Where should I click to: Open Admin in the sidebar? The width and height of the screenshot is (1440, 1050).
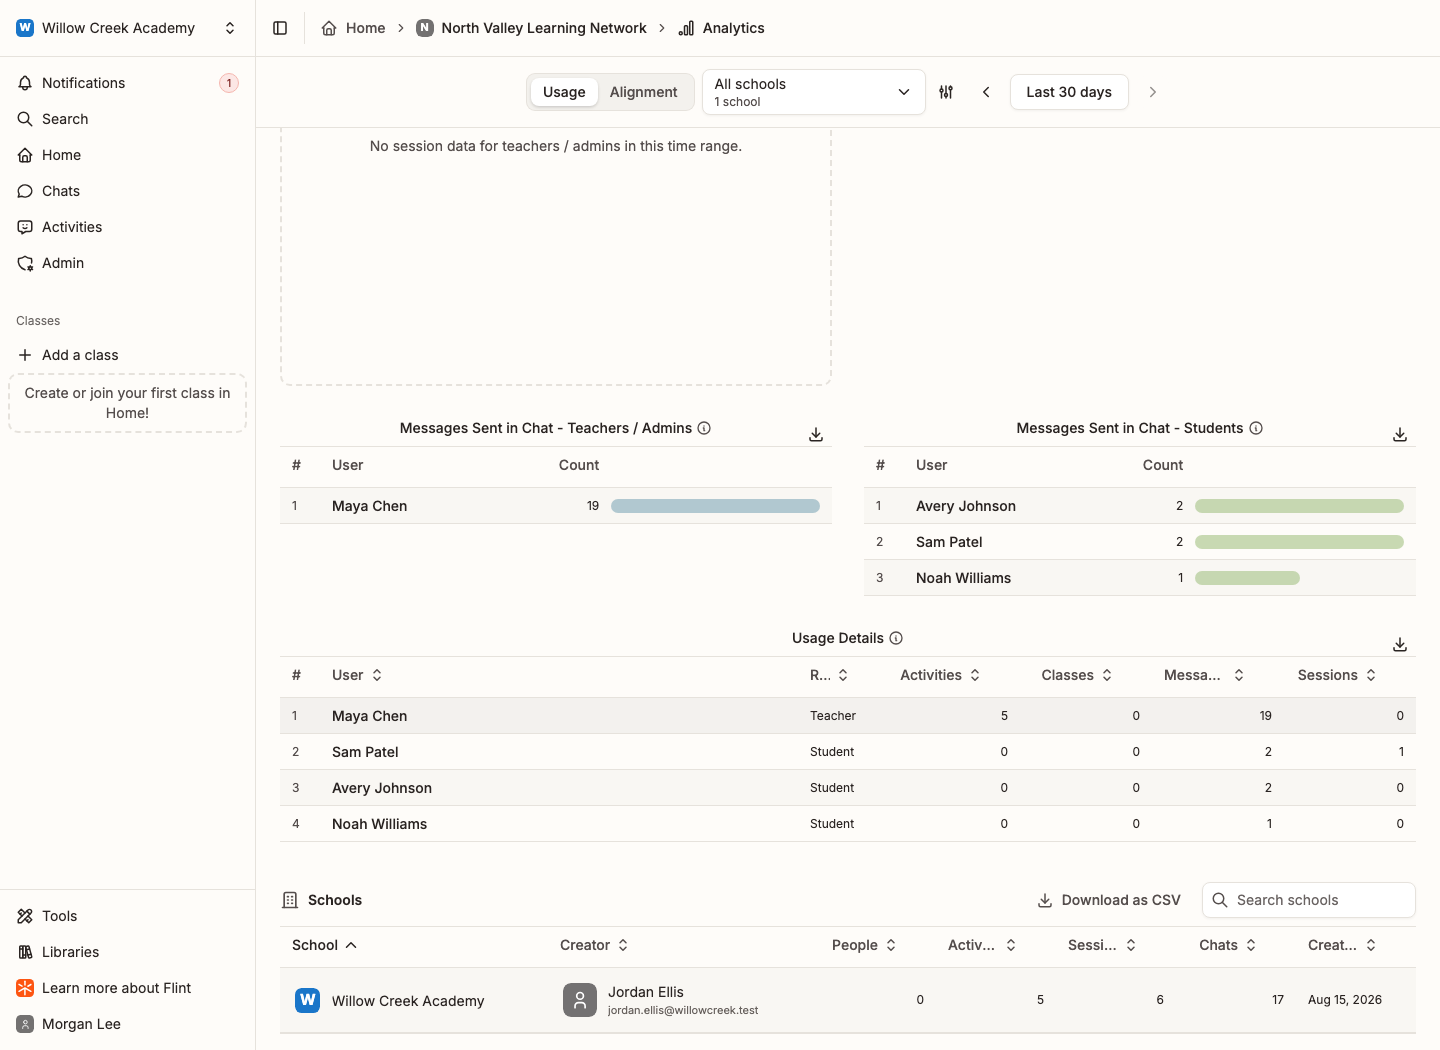pyautogui.click(x=128, y=263)
